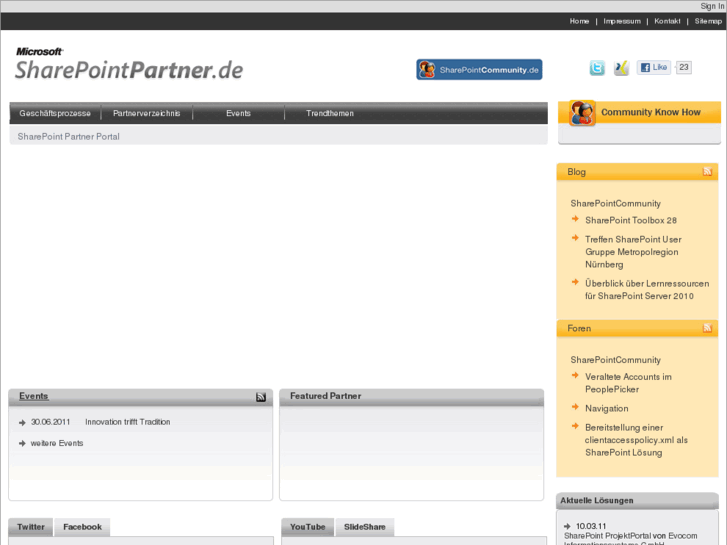Click the Microsoft SharePointPartner.de logo
The height and width of the screenshot is (545, 727).
tap(129, 64)
